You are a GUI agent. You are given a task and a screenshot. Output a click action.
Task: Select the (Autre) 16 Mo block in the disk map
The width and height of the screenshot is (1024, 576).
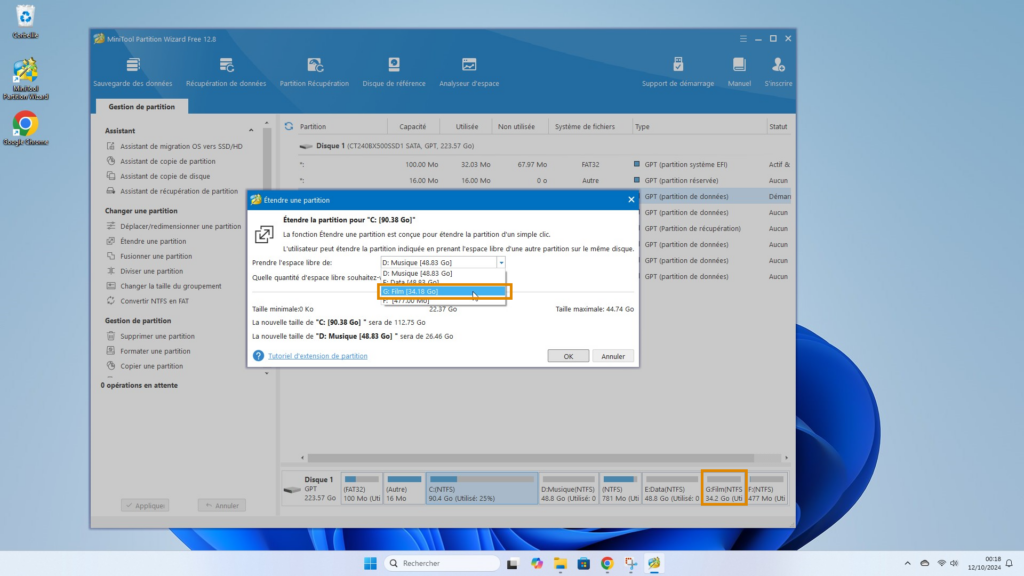pyautogui.click(x=404, y=488)
